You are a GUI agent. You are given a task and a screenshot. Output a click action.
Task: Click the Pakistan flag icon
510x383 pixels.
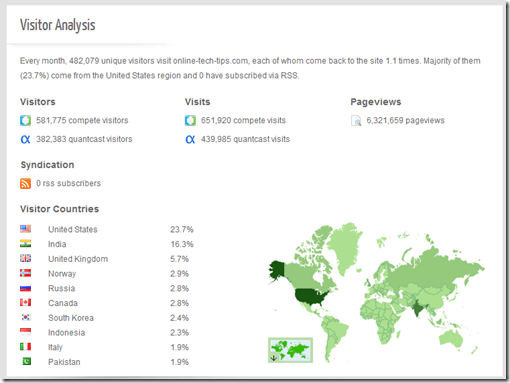point(25,361)
